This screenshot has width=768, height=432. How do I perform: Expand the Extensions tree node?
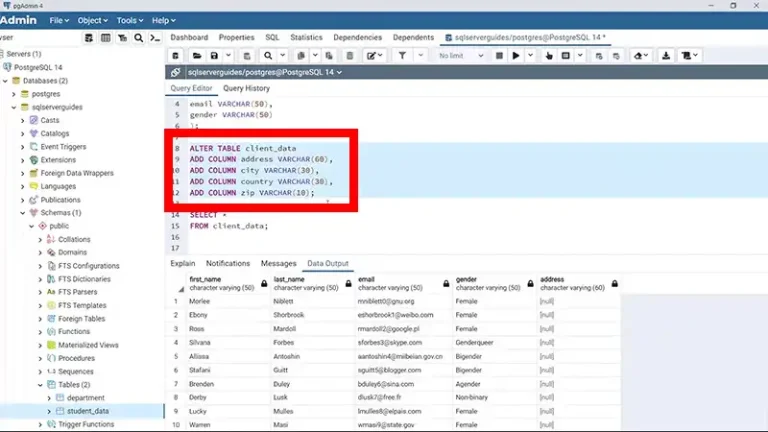click(x=23, y=160)
